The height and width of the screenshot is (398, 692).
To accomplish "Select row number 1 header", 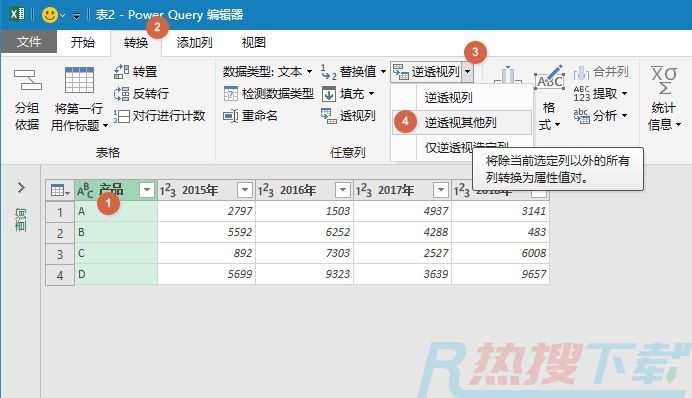I will [60, 212].
